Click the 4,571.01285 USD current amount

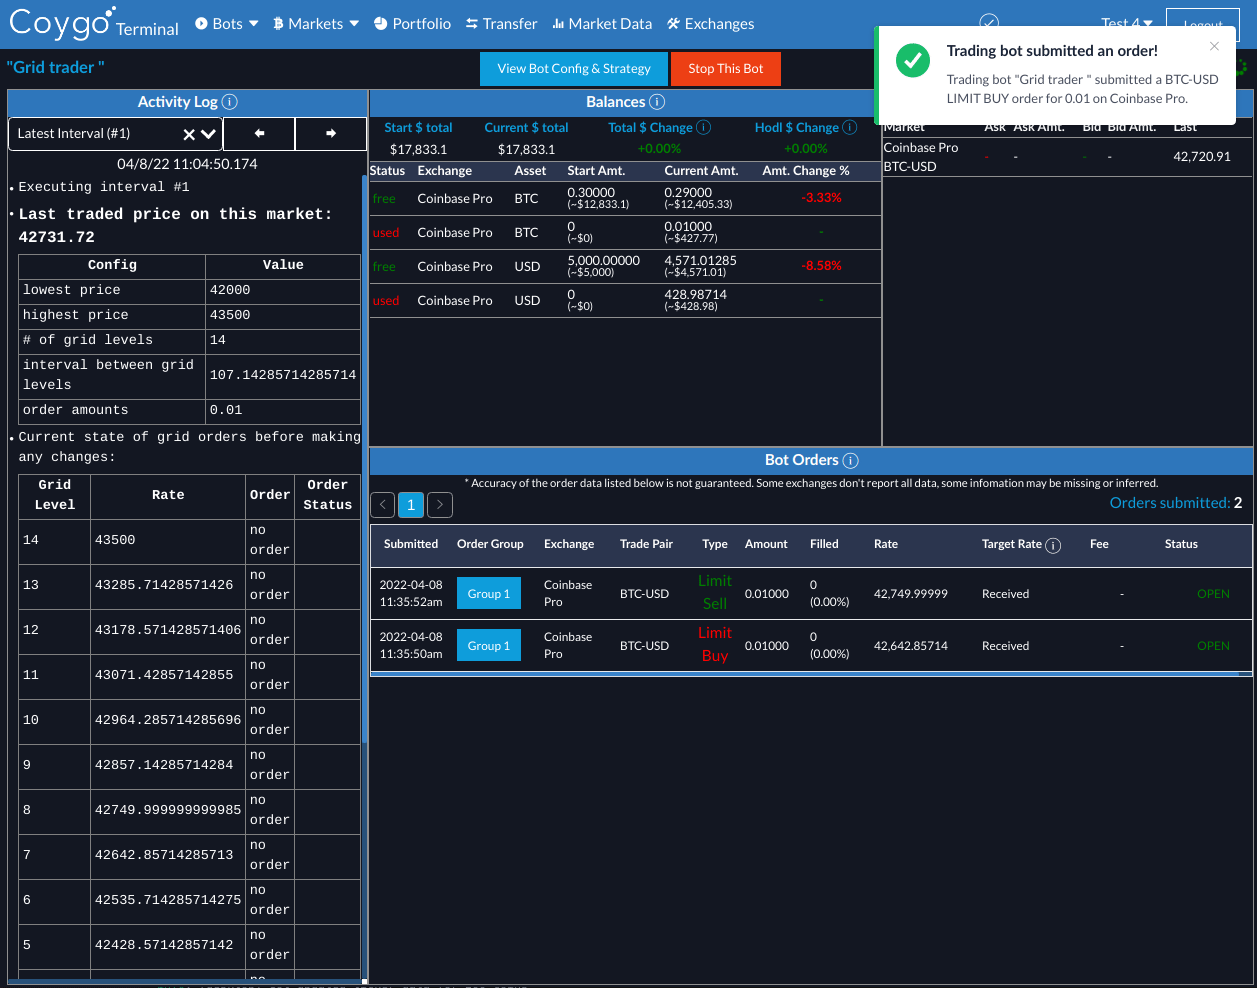coord(700,261)
